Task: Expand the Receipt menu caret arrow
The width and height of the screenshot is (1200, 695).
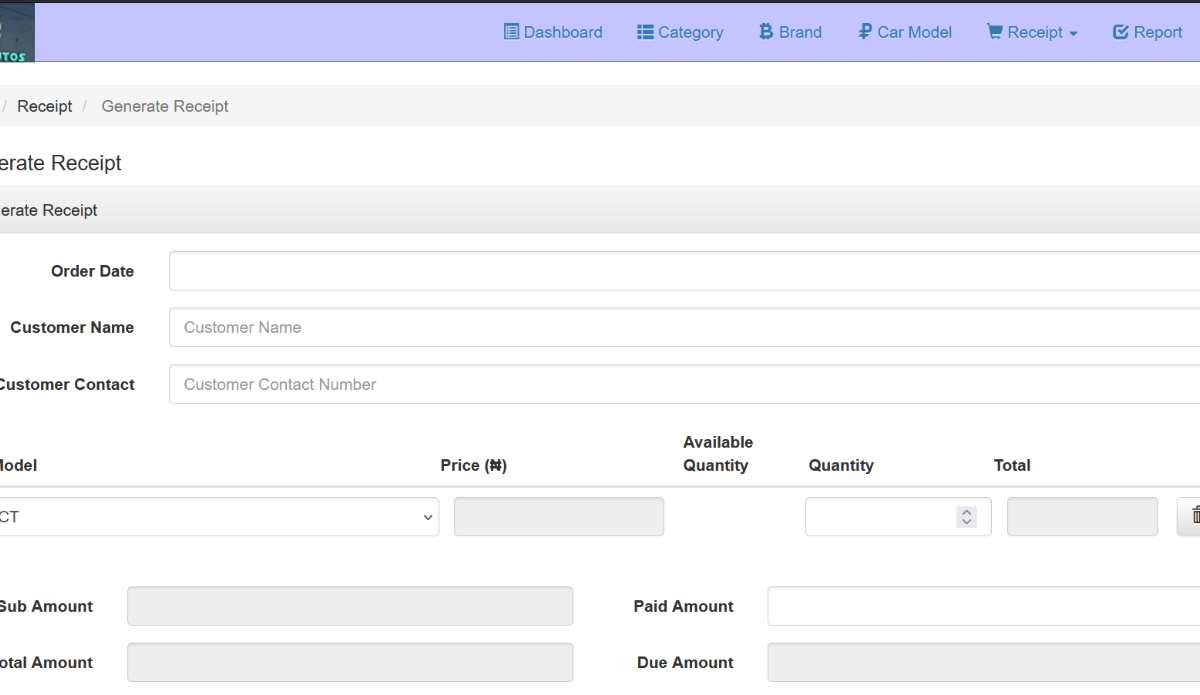Action: click(1074, 34)
